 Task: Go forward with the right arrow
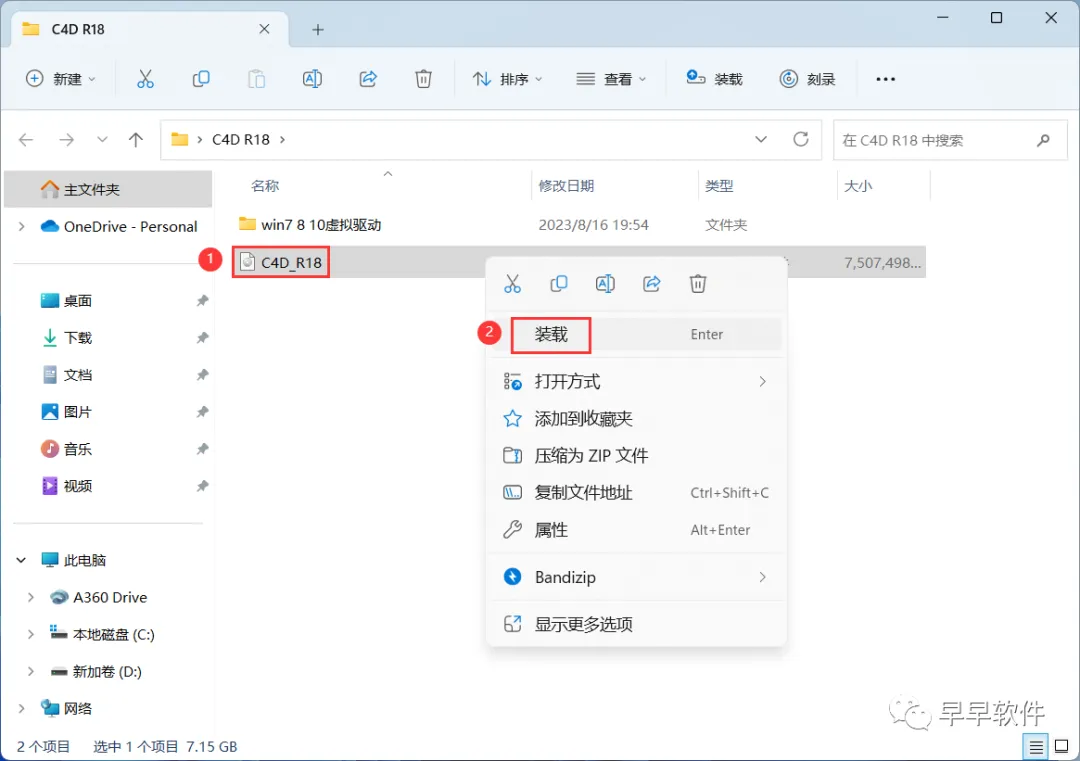tap(66, 140)
